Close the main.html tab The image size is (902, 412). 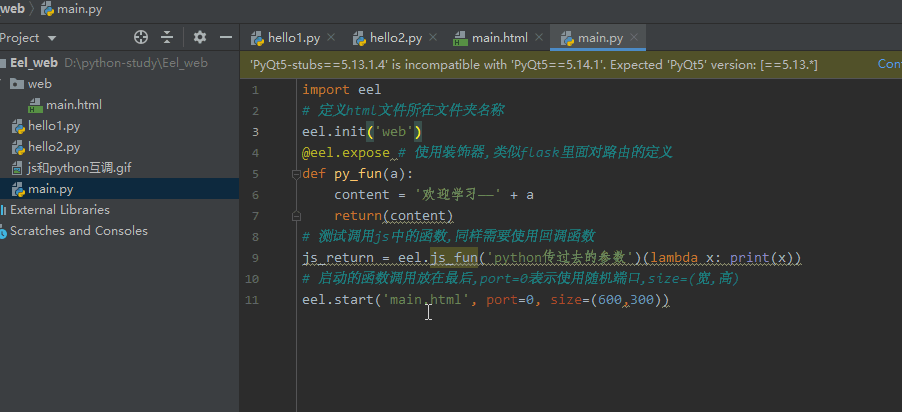[x=538, y=38]
